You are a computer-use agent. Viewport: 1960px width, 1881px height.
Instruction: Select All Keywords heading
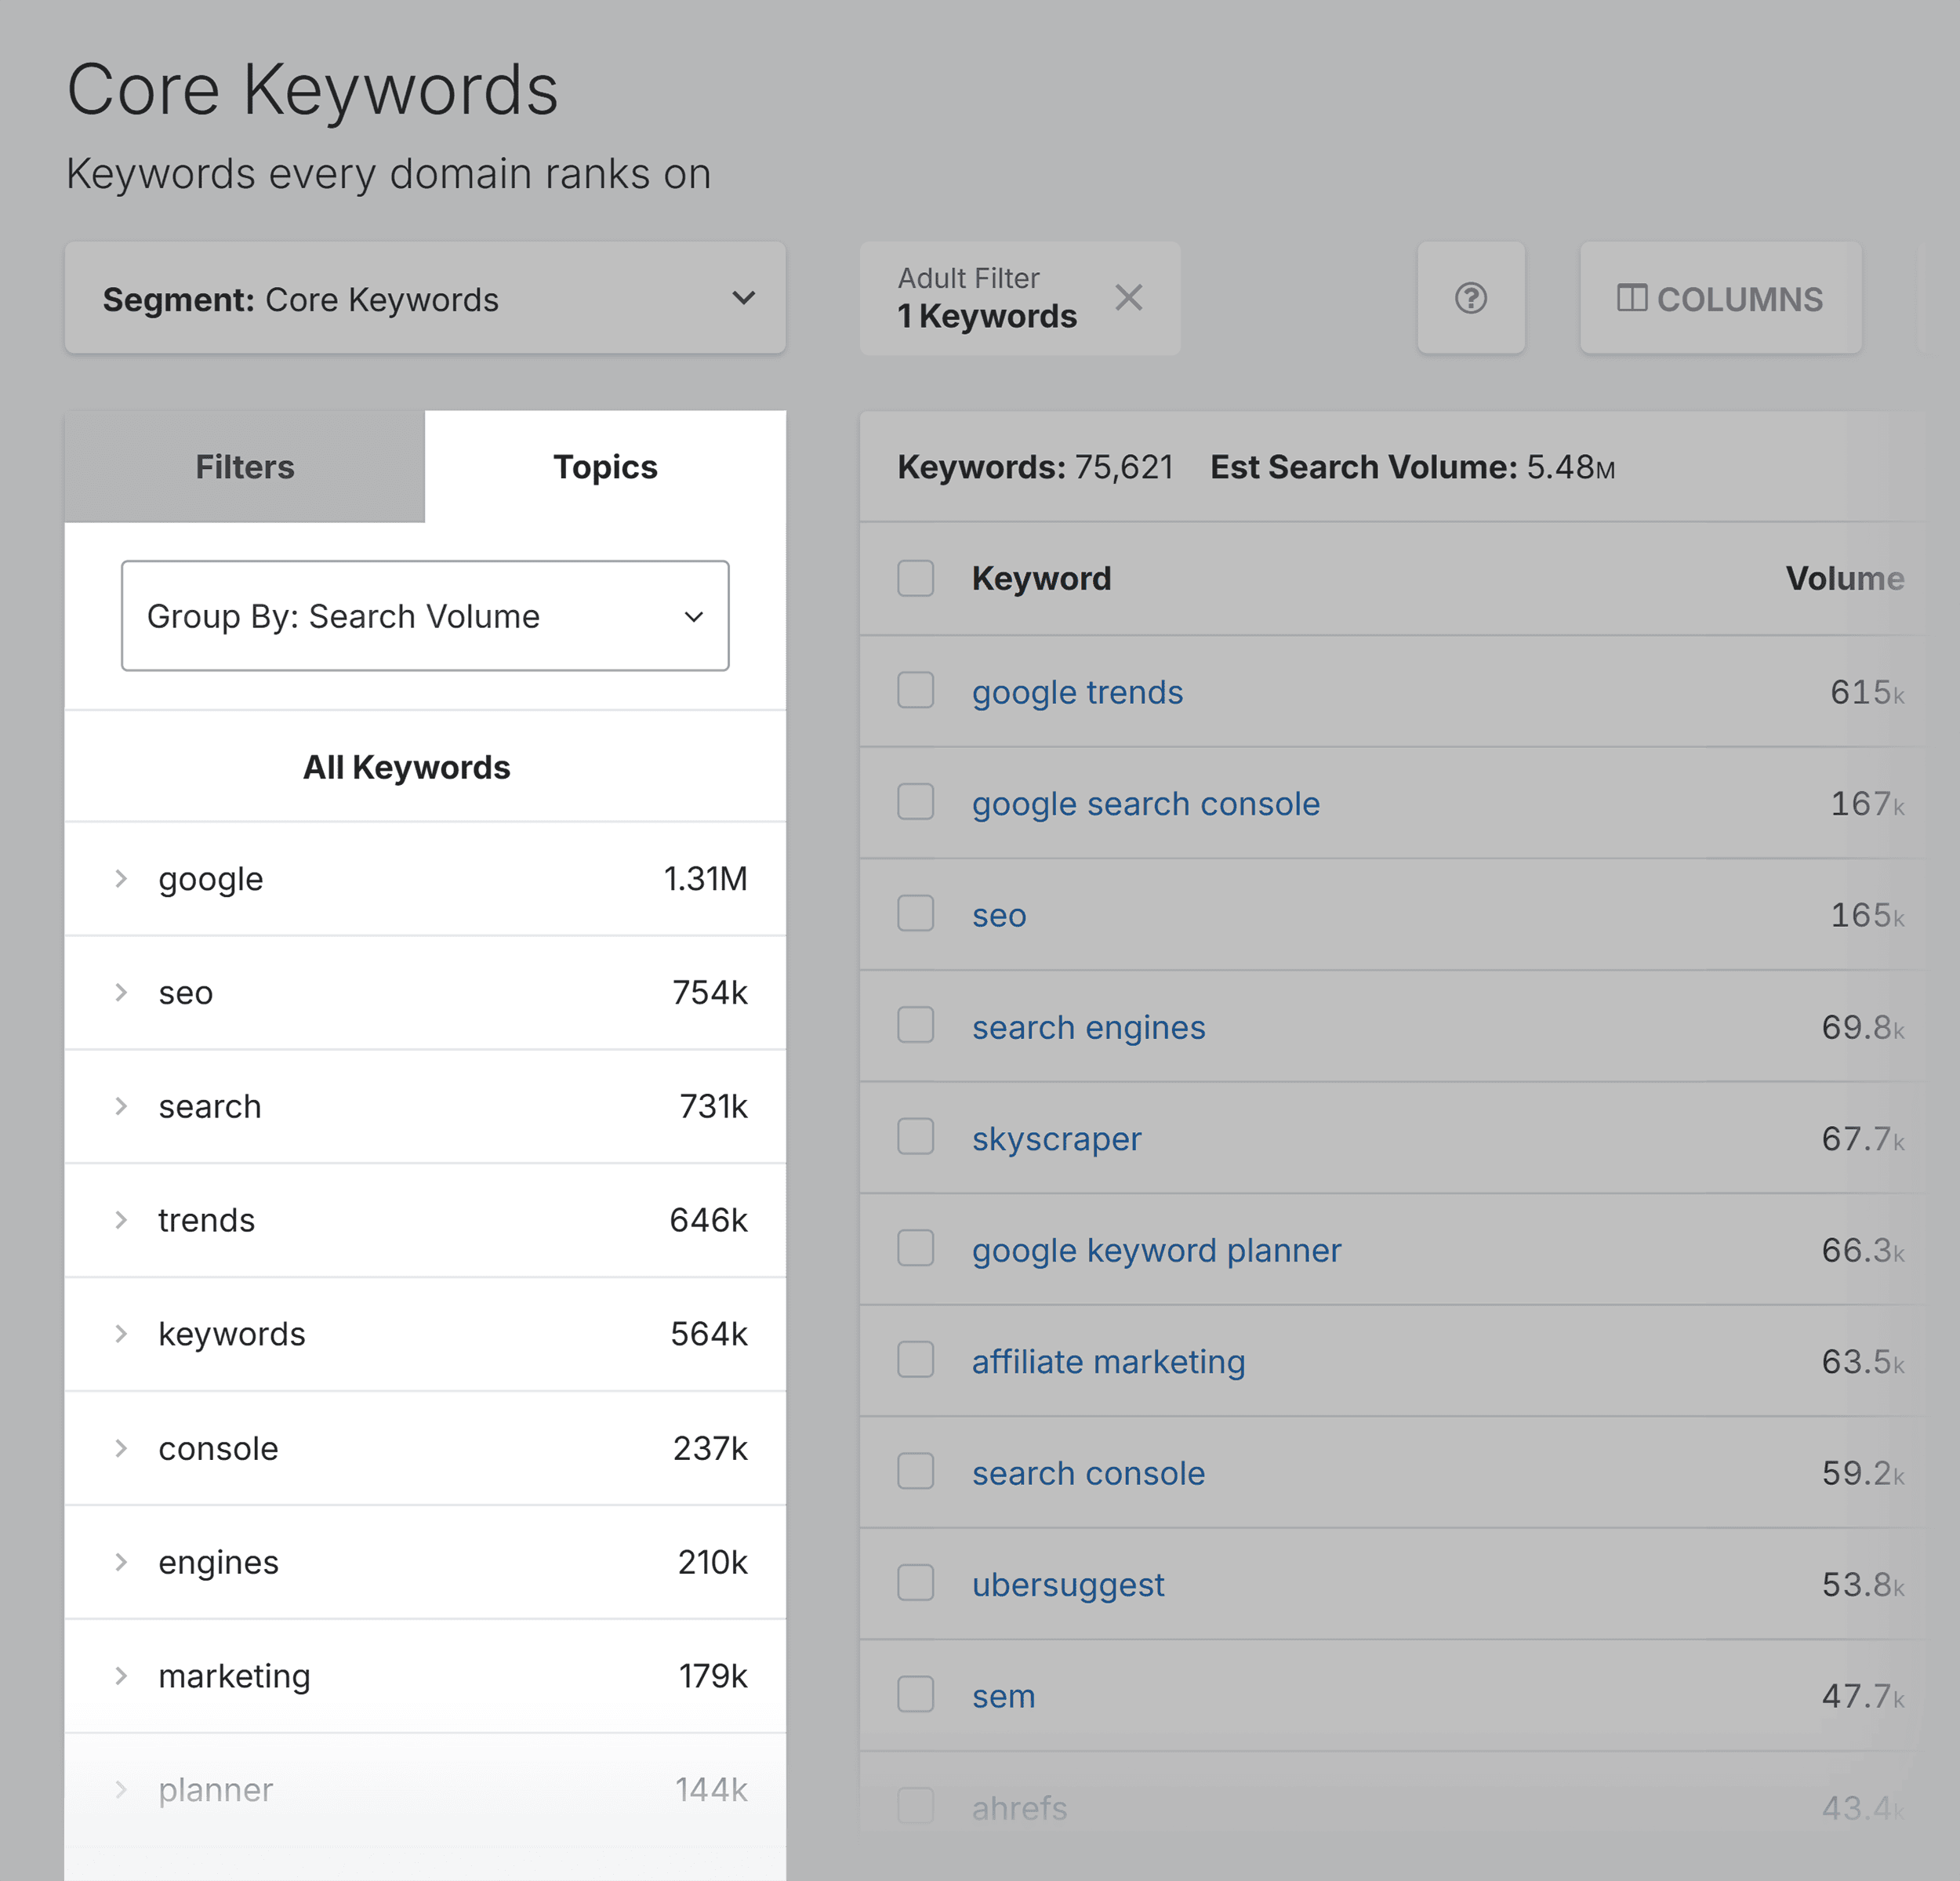pyautogui.click(x=407, y=767)
